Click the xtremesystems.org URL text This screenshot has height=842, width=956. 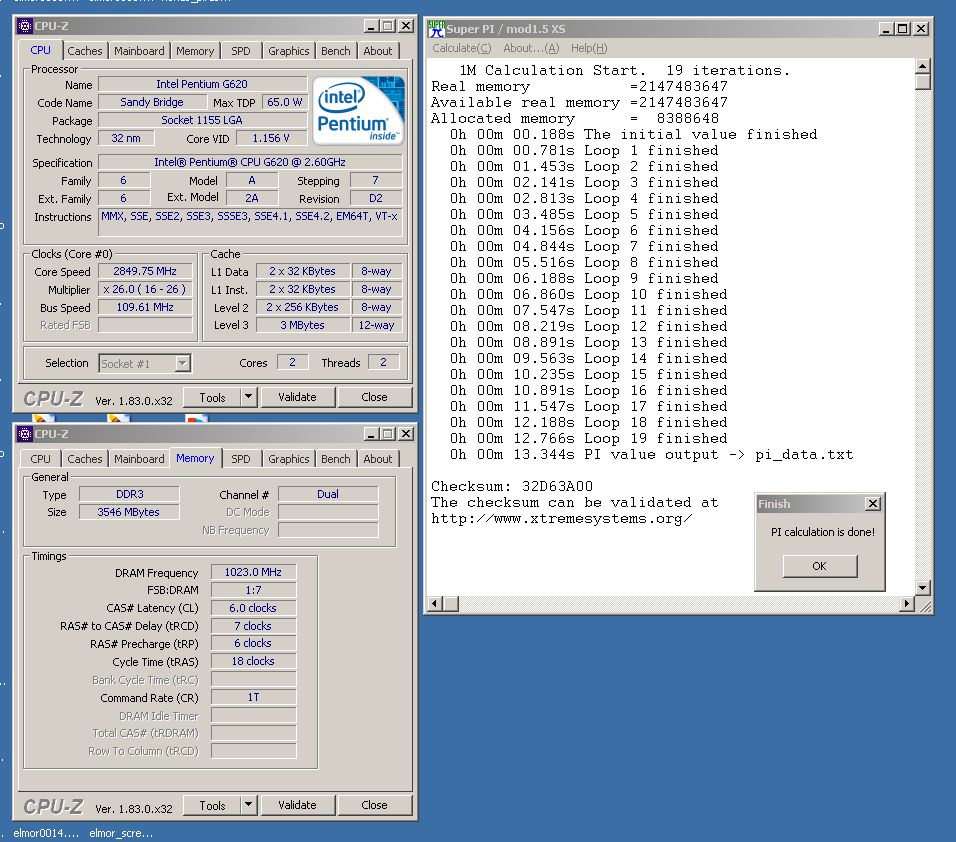(x=561, y=519)
